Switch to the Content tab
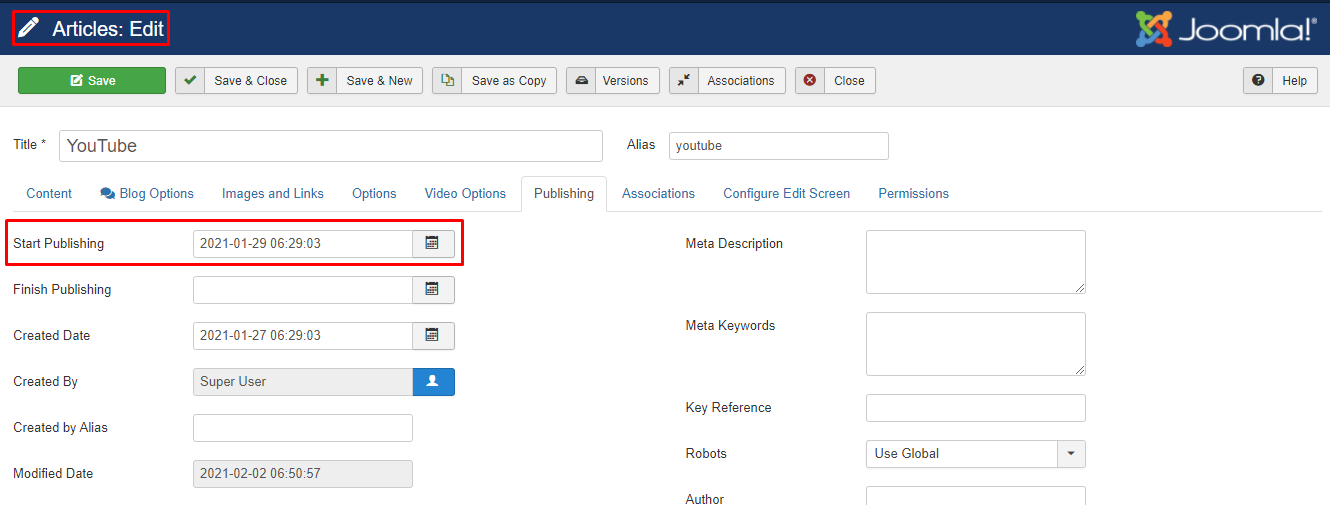The image size is (1330, 505). (x=49, y=194)
